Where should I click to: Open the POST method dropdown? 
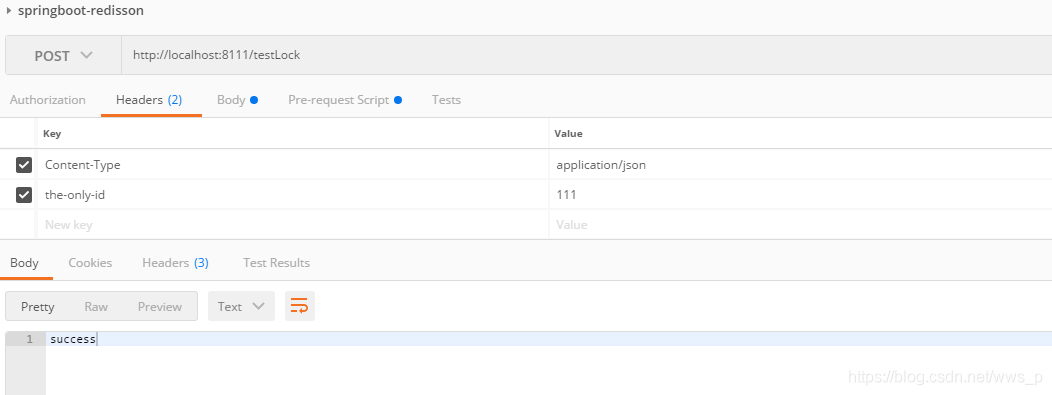click(63, 56)
